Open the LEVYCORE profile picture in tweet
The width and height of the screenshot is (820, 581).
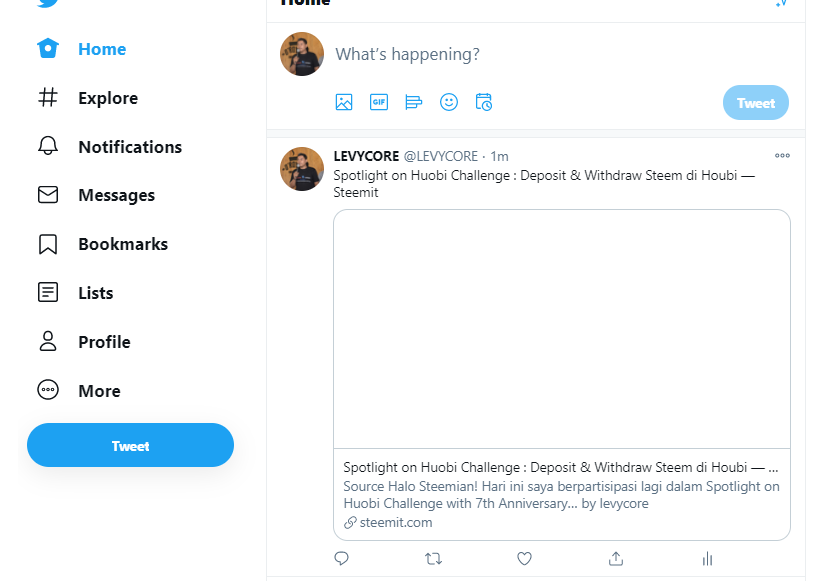302,169
